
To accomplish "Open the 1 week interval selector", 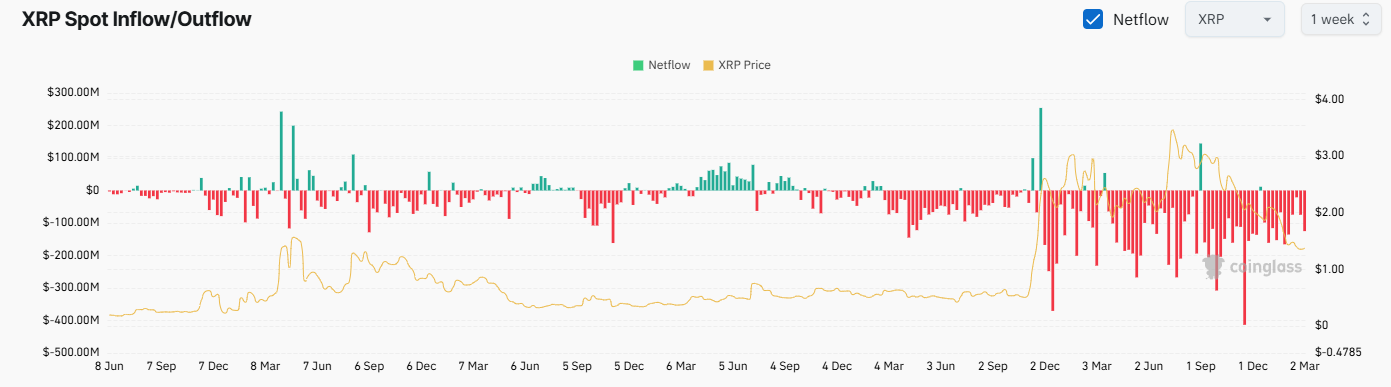I will click(x=1342, y=19).
